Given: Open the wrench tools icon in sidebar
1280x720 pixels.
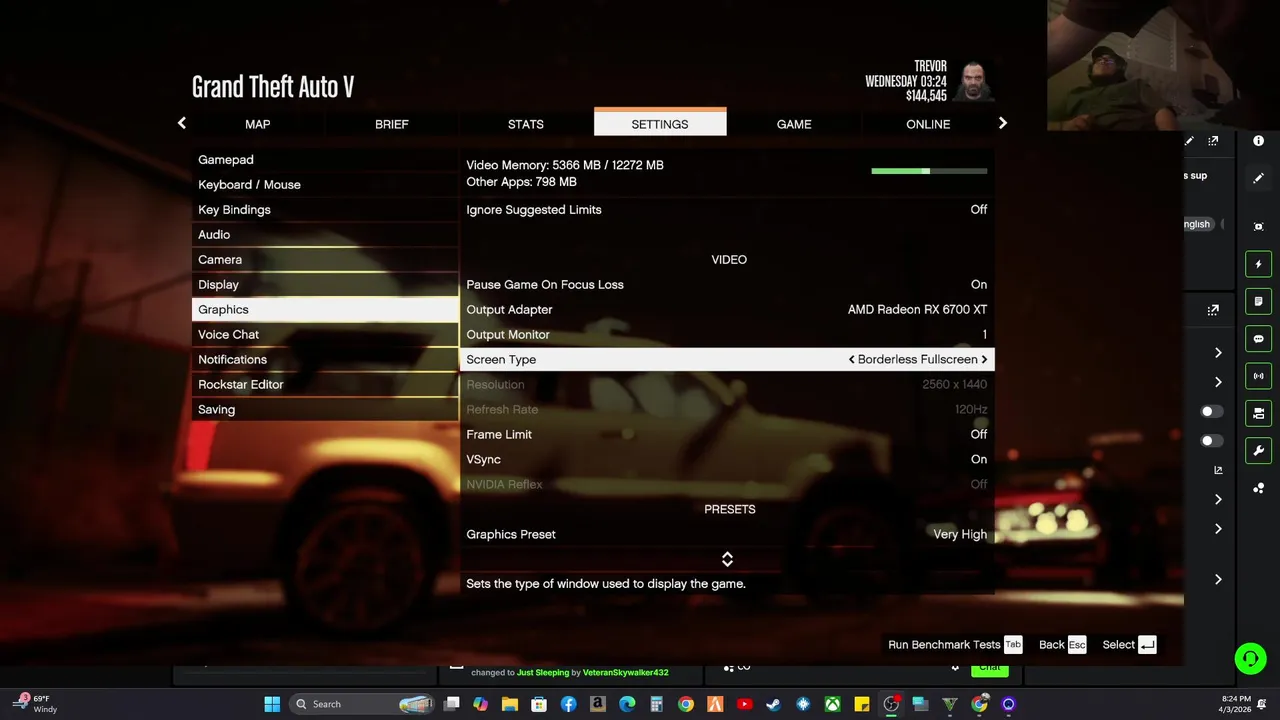Looking at the screenshot, I should (x=1258, y=451).
